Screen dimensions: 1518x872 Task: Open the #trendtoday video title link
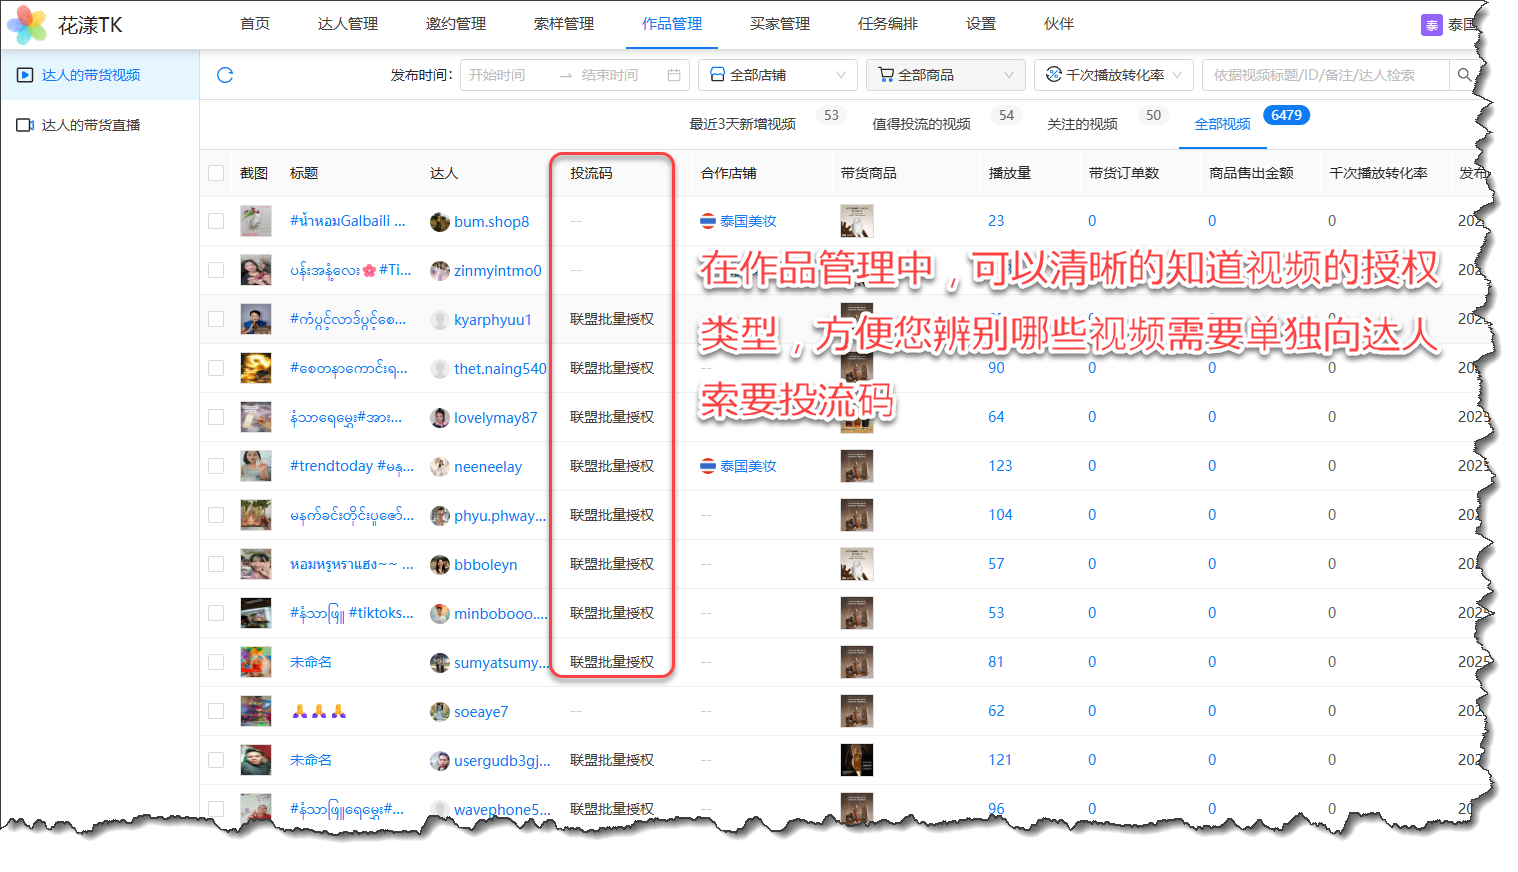pyautogui.click(x=351, y=466)
